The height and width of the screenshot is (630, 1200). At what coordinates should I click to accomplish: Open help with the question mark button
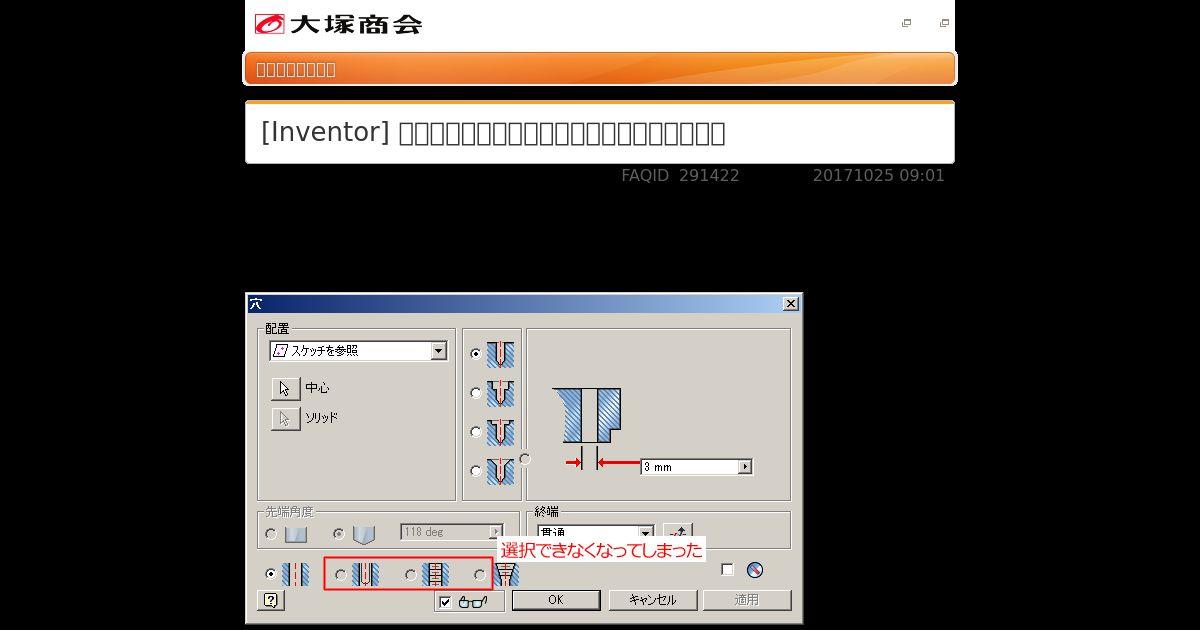click(271, 600)
